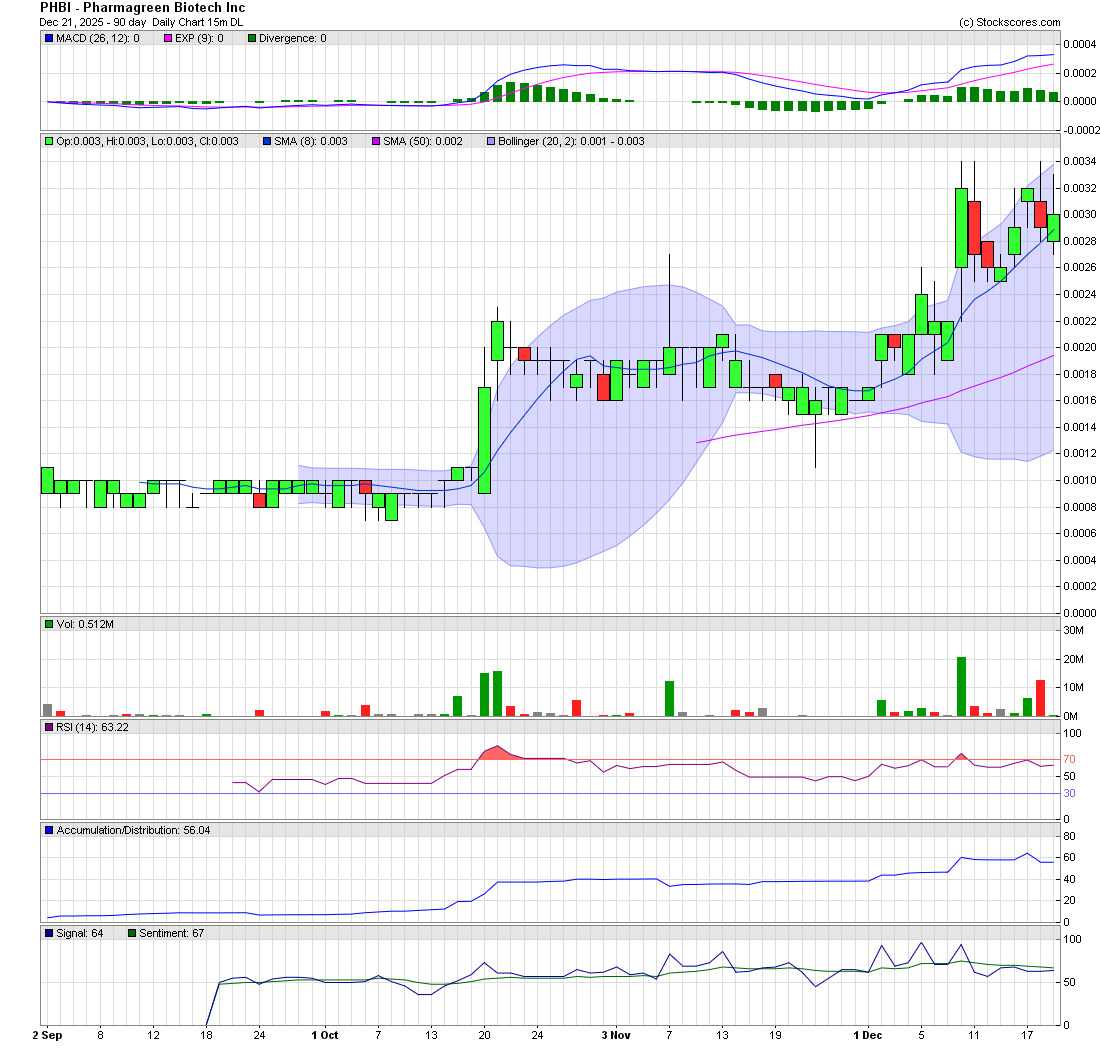
Task: Click the 'Accumulation/Distribution: 56.04' label
Action: click(133, 830)
